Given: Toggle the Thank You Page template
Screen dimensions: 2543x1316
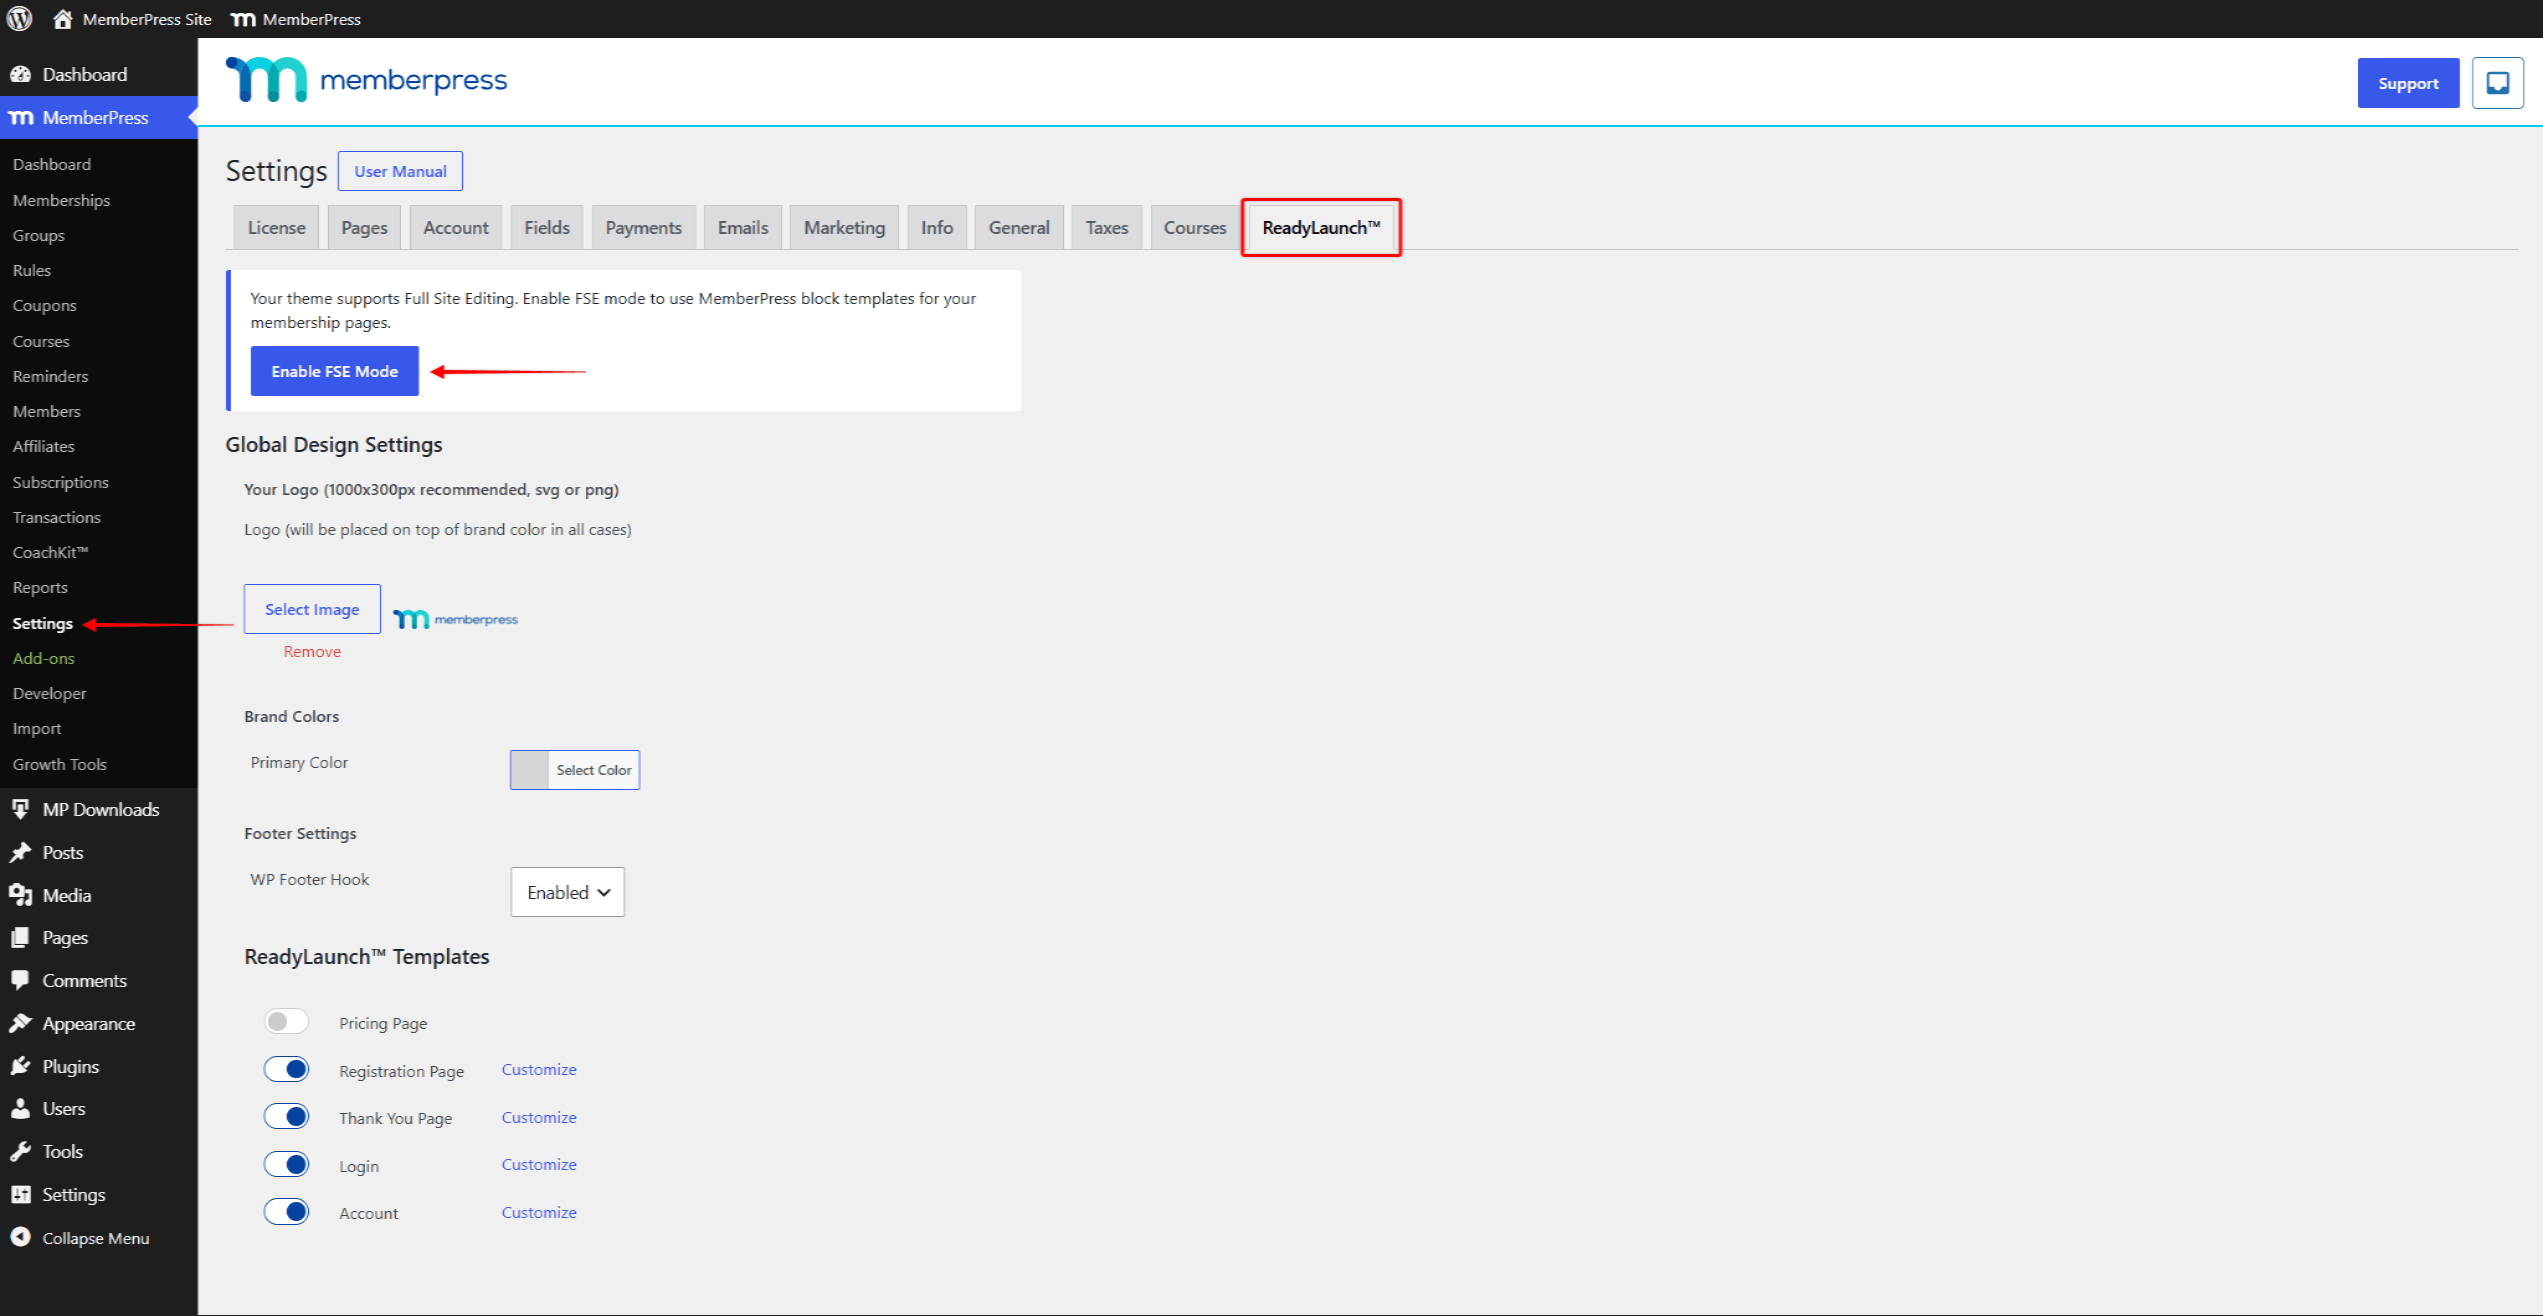Looking at the screenshot, I should point(287,1116).
